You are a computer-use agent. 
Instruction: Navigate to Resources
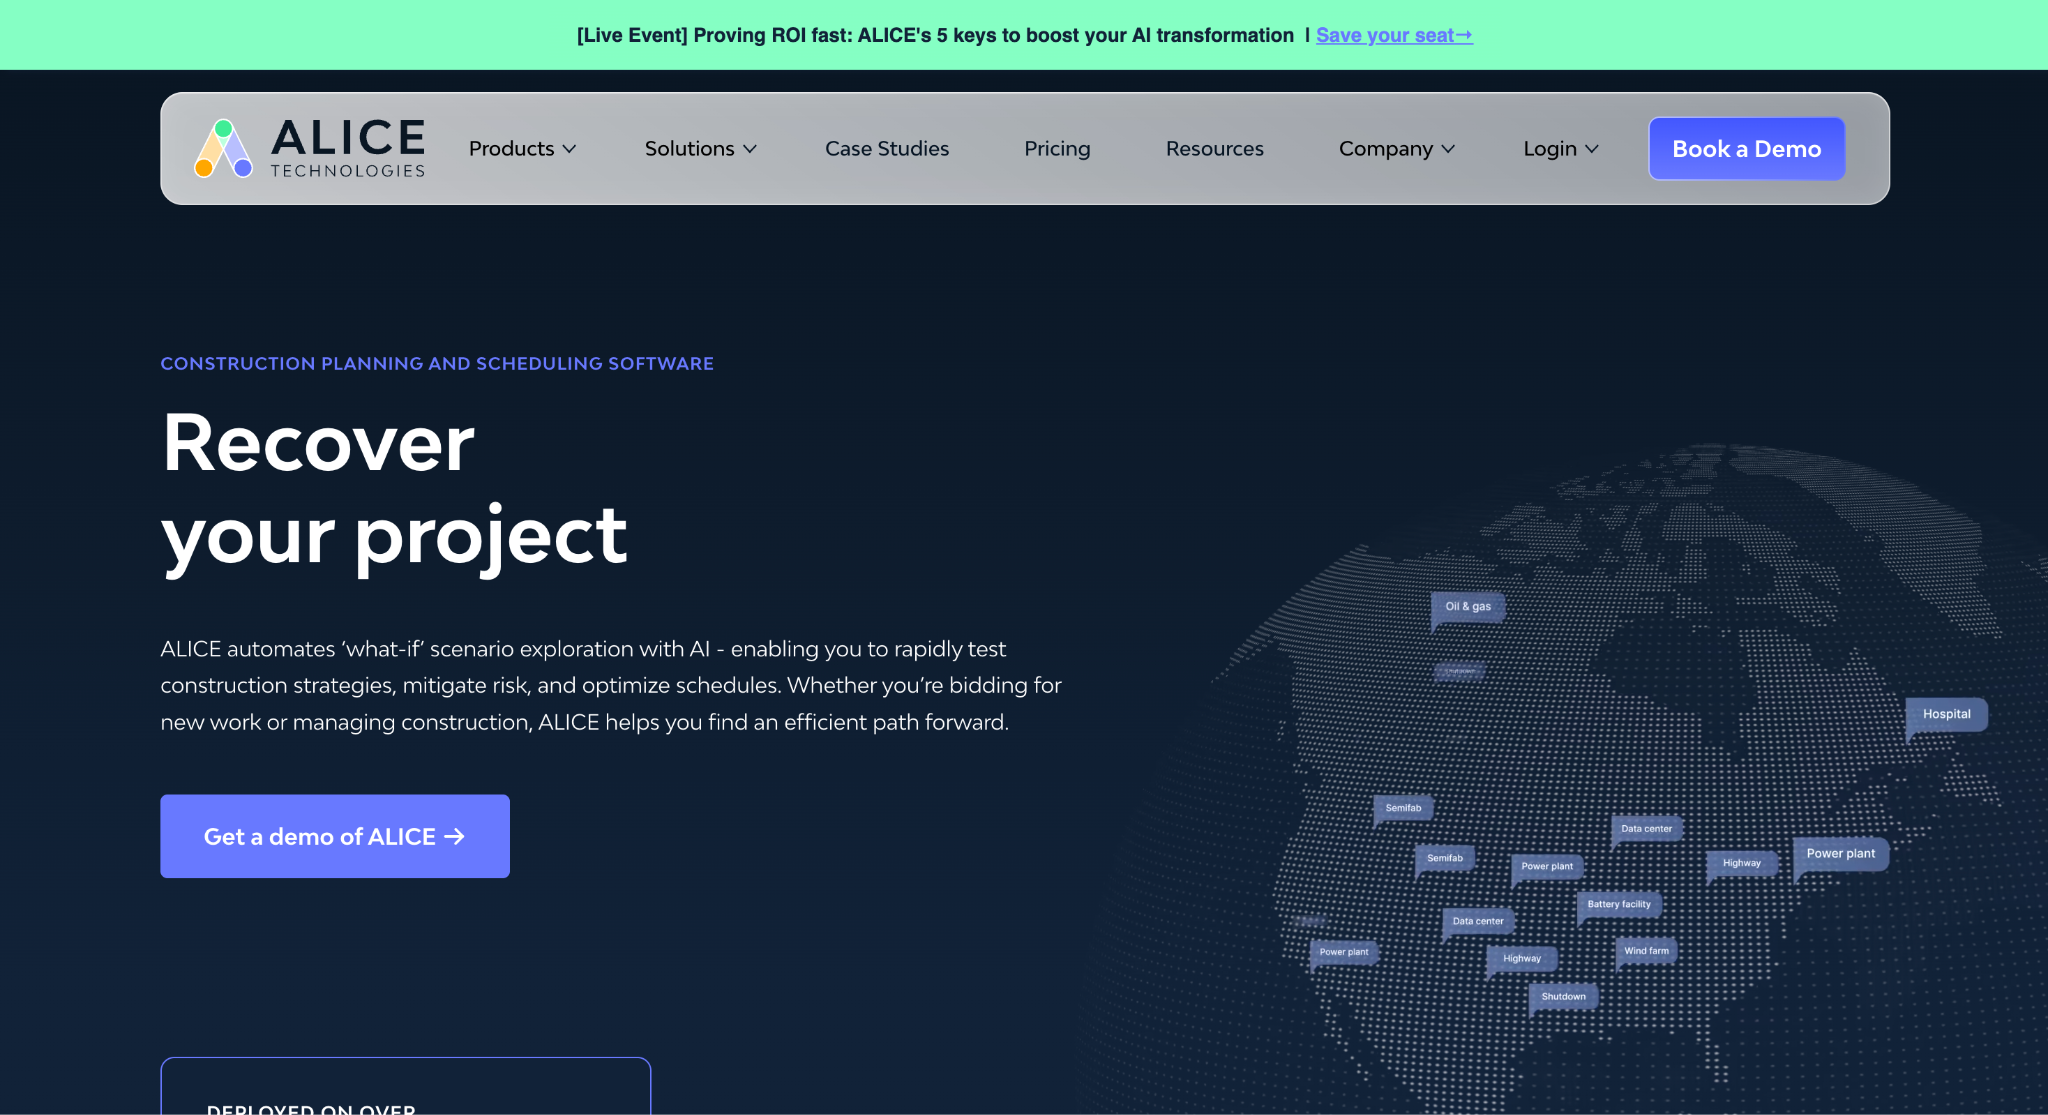pos(1214,149)
